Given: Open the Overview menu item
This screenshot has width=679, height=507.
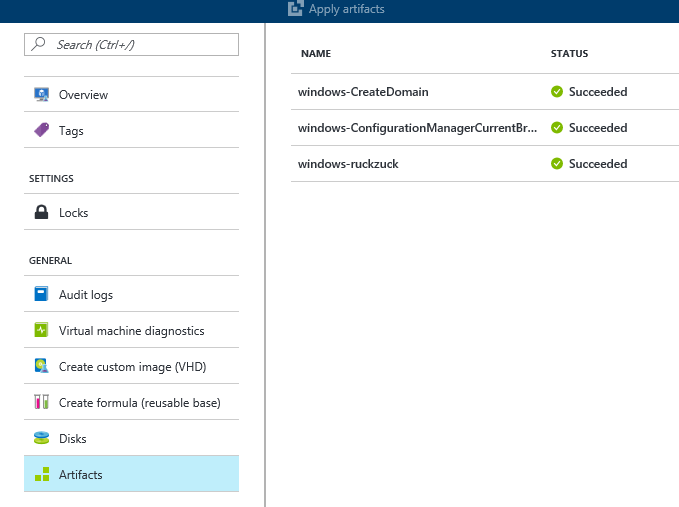Looking at the screenshot, I should pyautogui.click(x=131, y=94).
